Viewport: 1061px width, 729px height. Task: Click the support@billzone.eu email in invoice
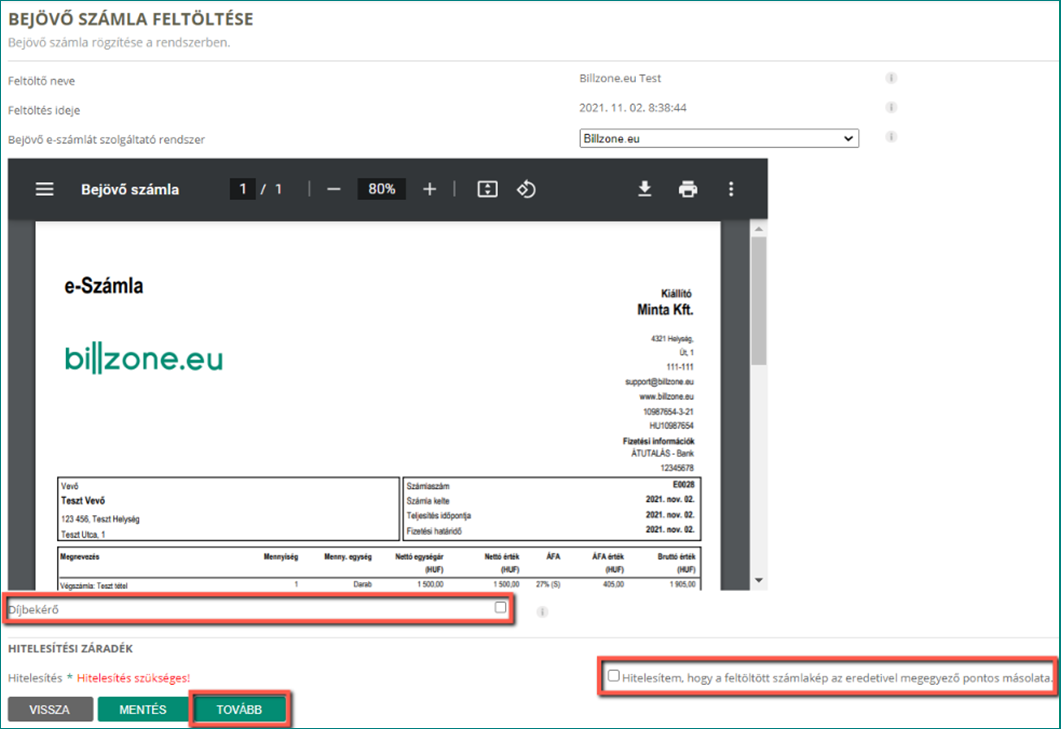click(x=659, y=382)
